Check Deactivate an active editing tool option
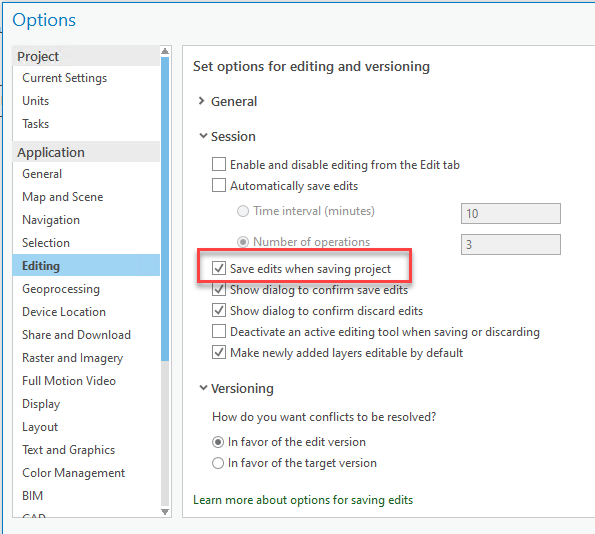 point(219,331)
